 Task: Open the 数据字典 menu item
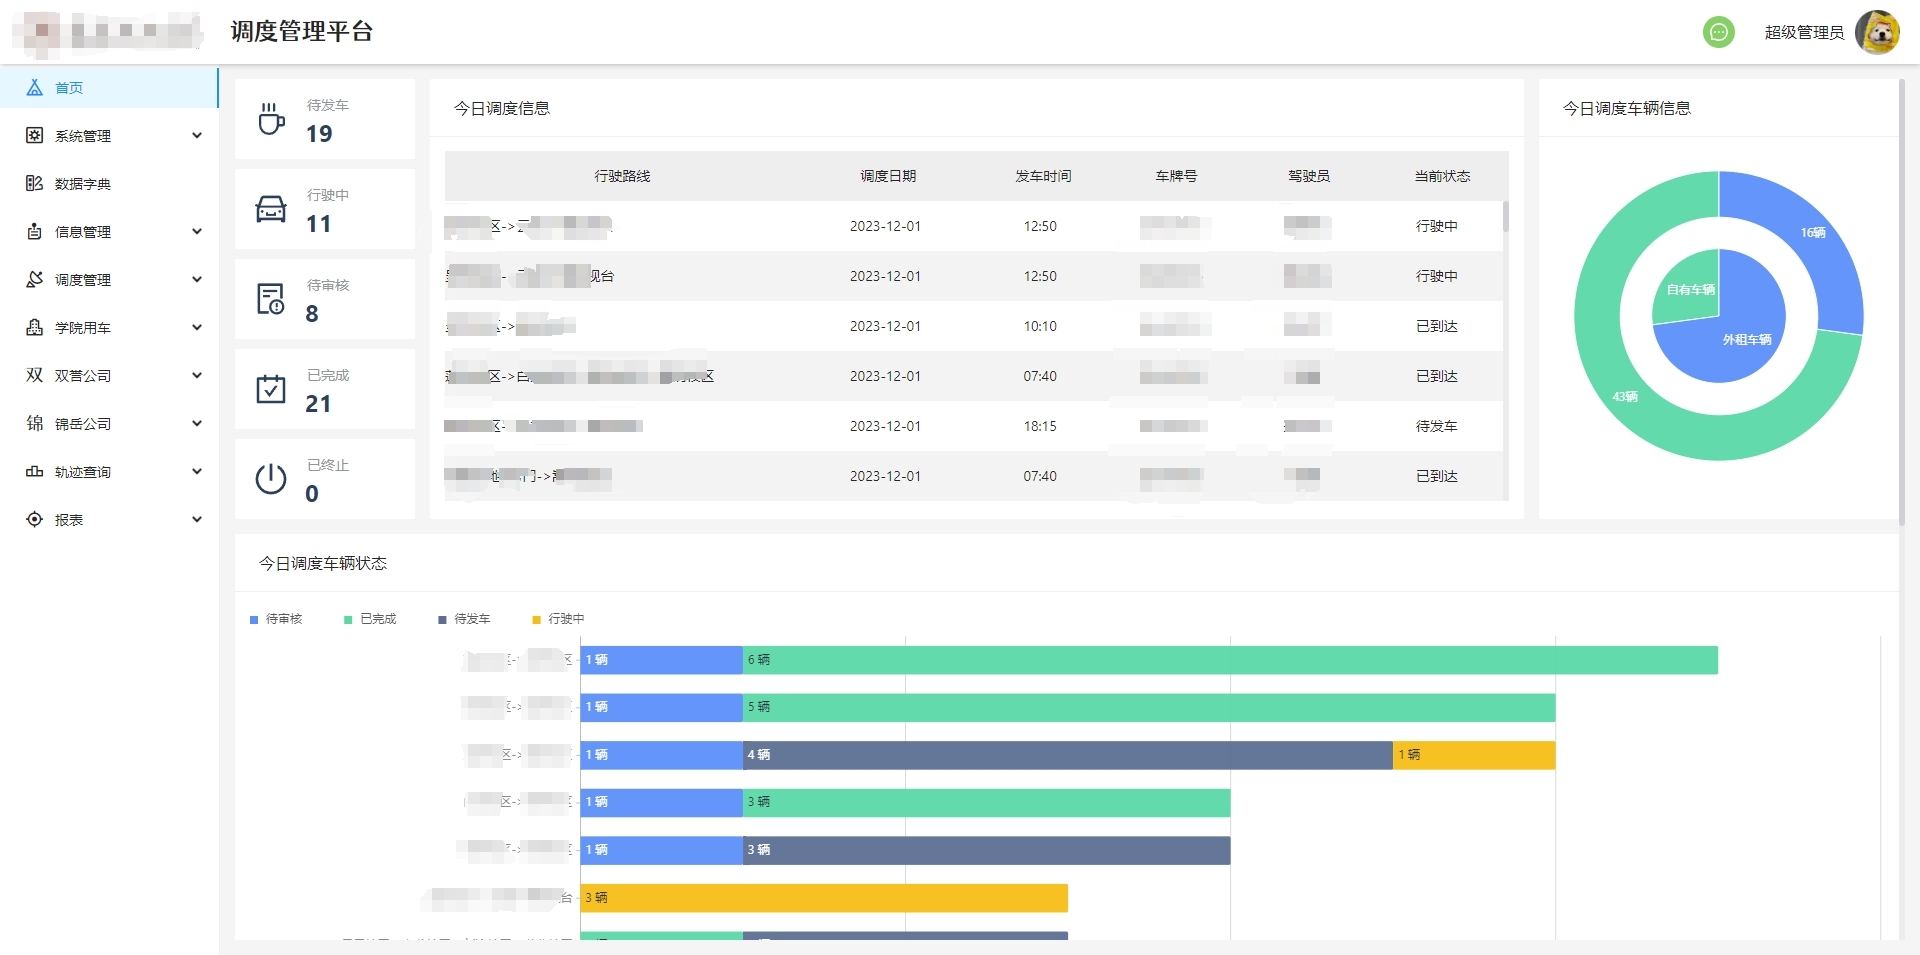108,184
